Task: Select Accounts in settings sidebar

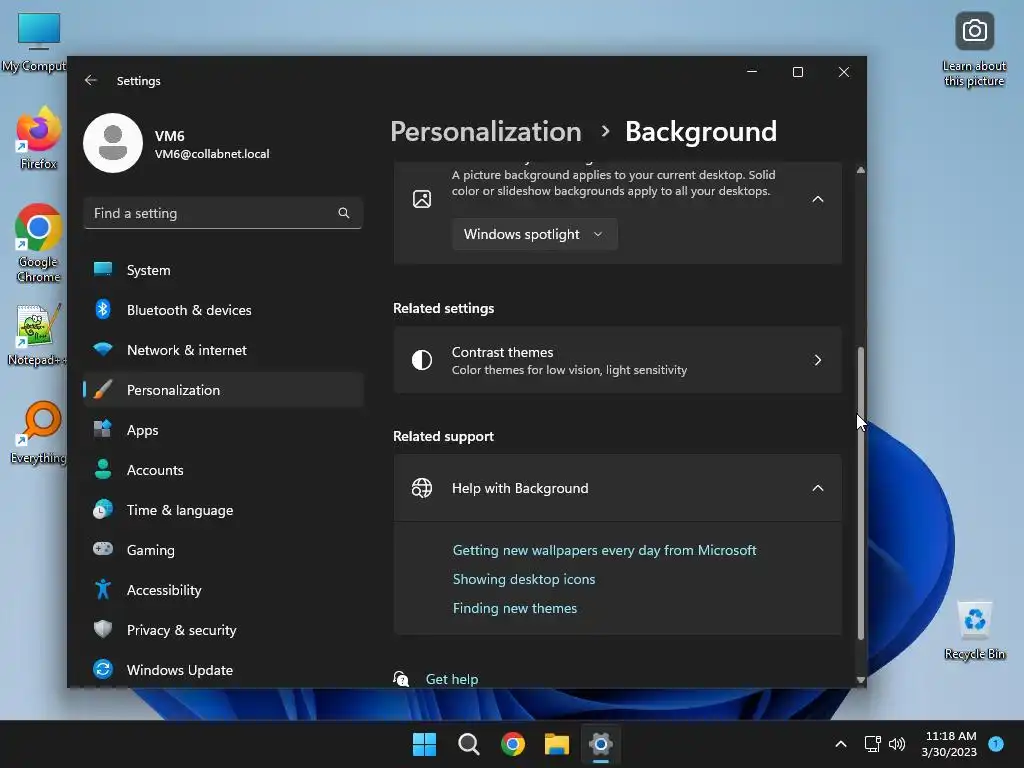Action: 223,470
